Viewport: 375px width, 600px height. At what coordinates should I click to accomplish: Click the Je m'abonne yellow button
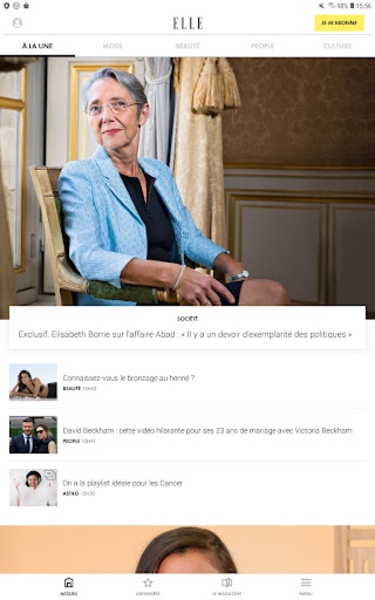tap(339, 23)
